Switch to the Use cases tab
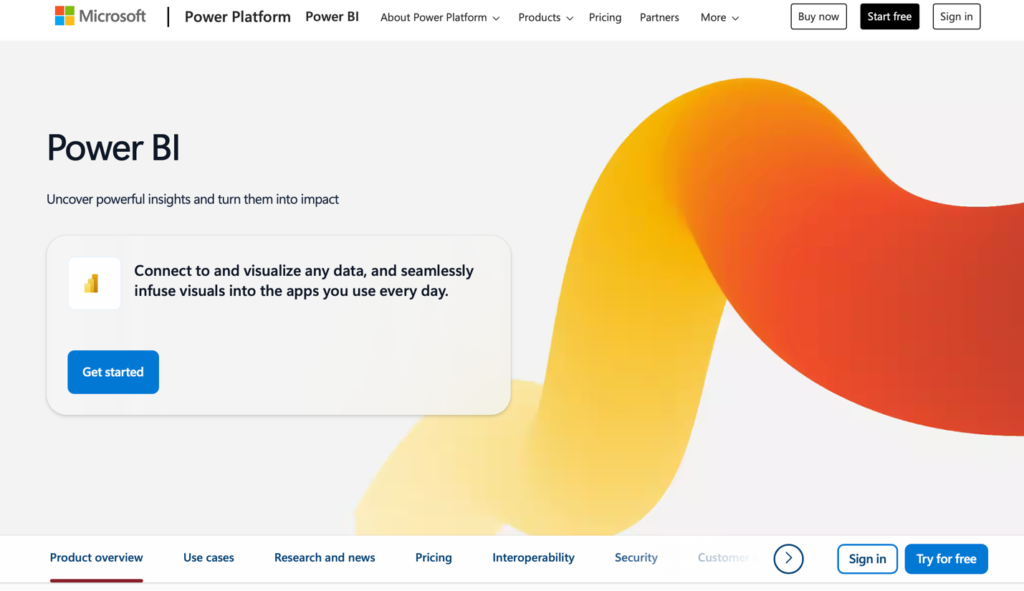 click(208, 558)
